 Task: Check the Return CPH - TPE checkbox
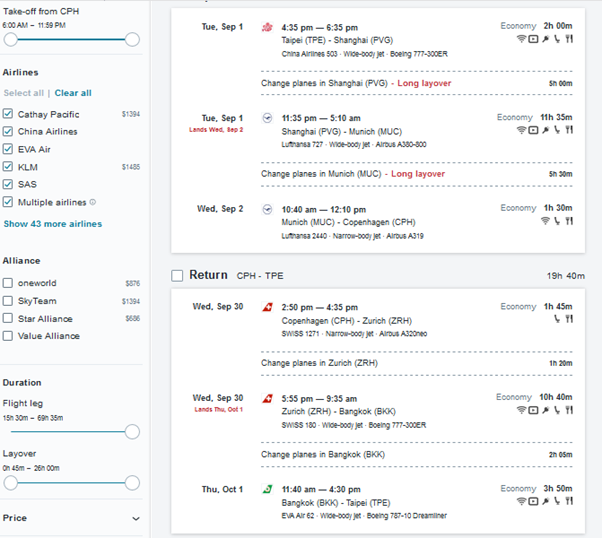tap(177, 275)
